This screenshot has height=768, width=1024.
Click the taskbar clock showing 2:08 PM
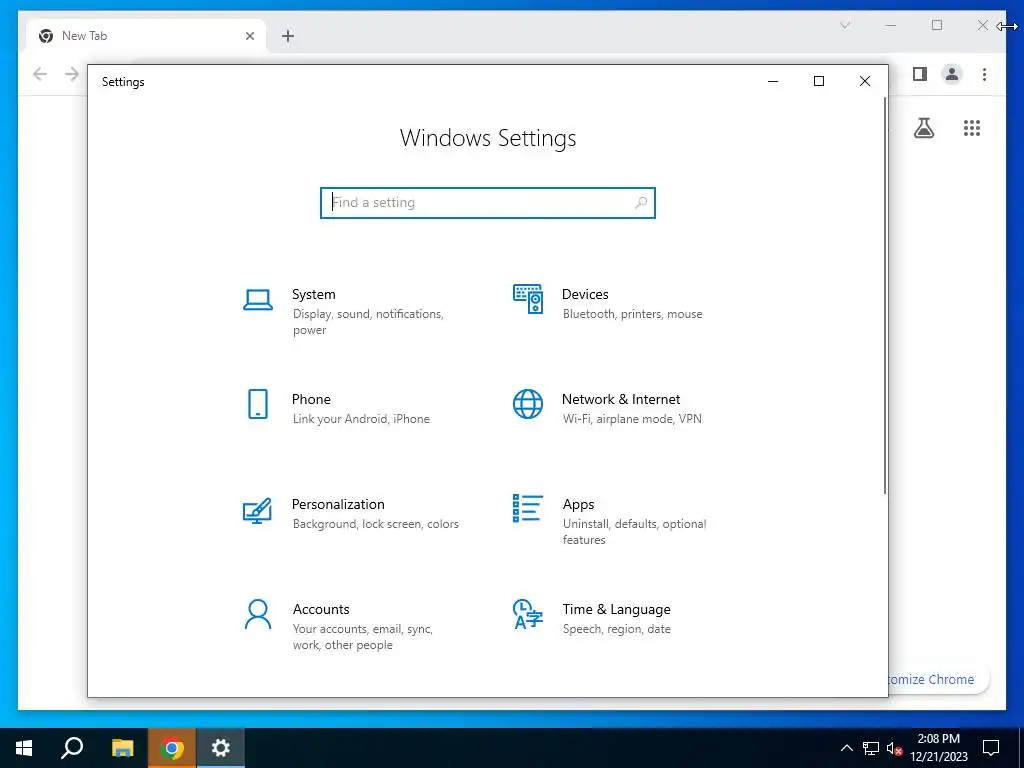[x=938, y=748]
